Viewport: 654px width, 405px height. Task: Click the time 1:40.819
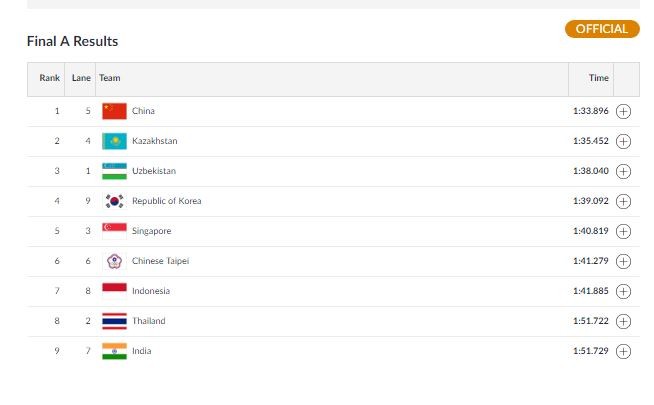tap(591, 231)
